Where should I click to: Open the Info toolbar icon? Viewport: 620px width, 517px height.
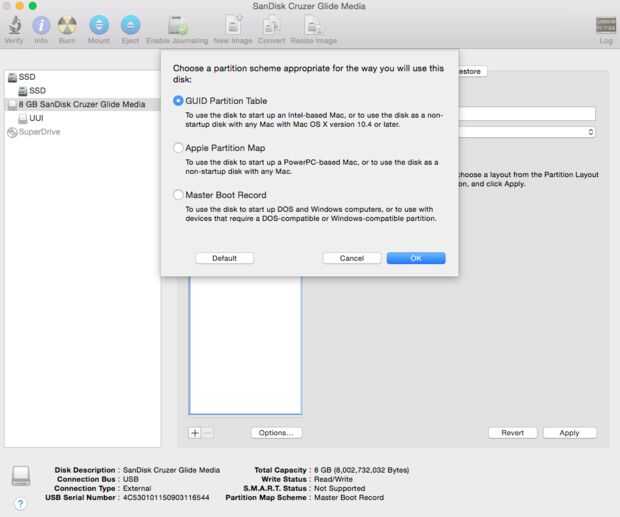41,26
